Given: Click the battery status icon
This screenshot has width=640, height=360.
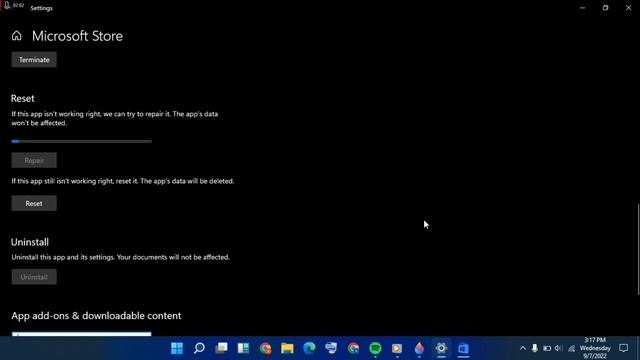Looking at the screenshot, I should [x=547, y=348].
